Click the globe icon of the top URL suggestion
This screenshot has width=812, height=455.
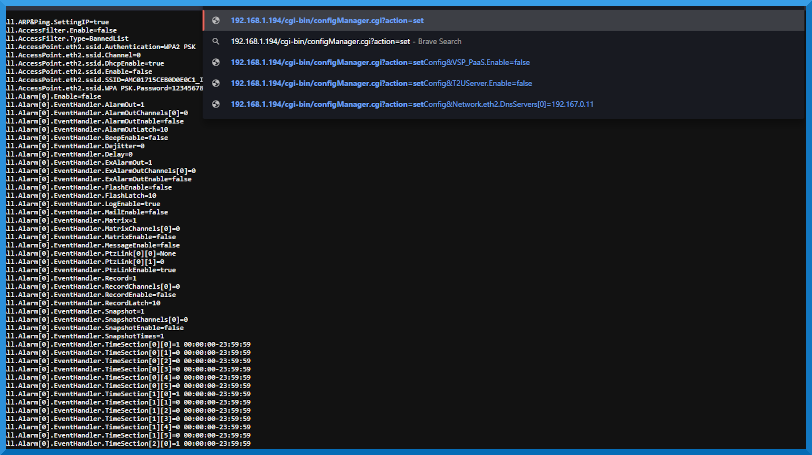click(x=215, y=20)
